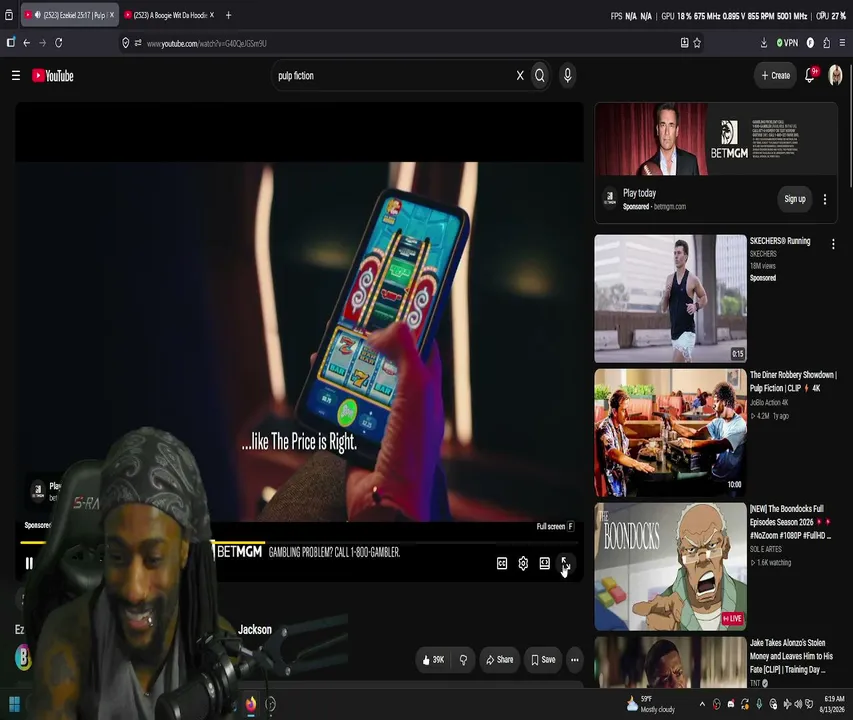Open The Diner Robbery Showdown thumbnail
Screen dimensions: 853x720
coord(670,432)
